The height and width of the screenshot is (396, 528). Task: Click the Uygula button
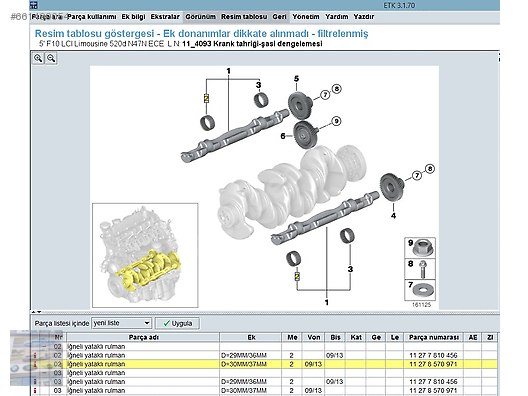tap(177, 323)
